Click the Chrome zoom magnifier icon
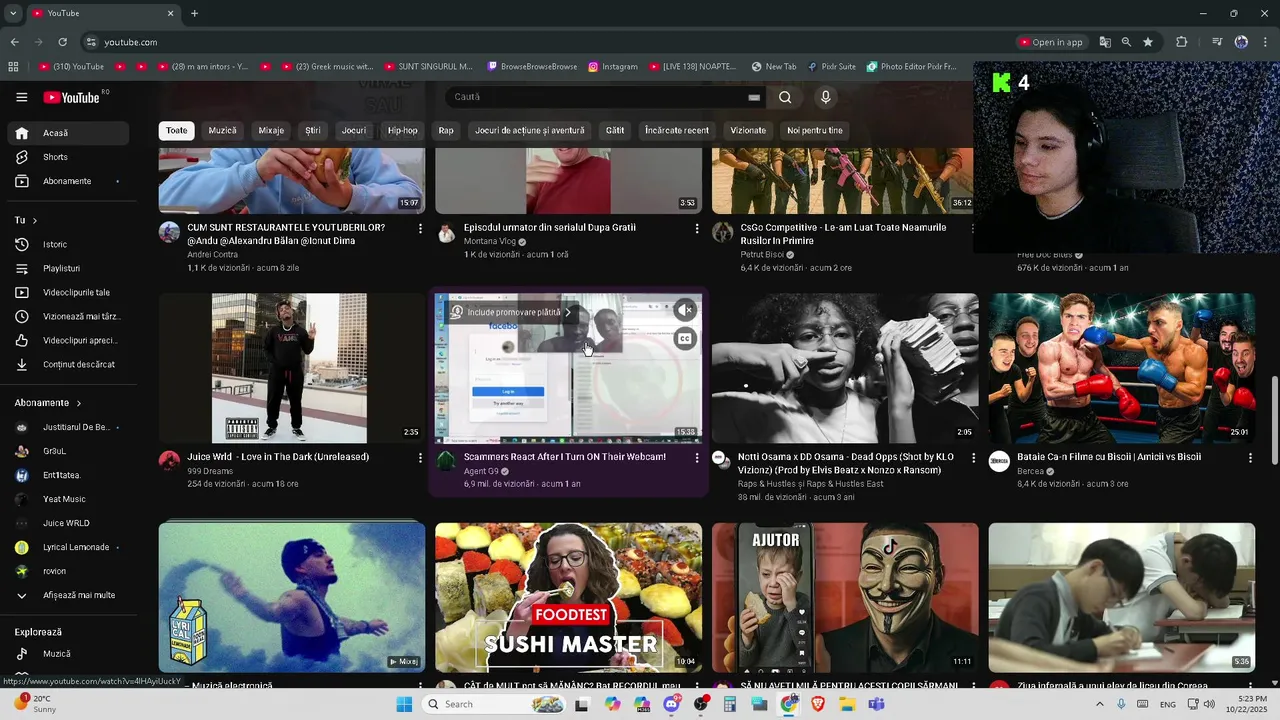This screenshot has width=1280, height=720. (x=1126, y=42)
